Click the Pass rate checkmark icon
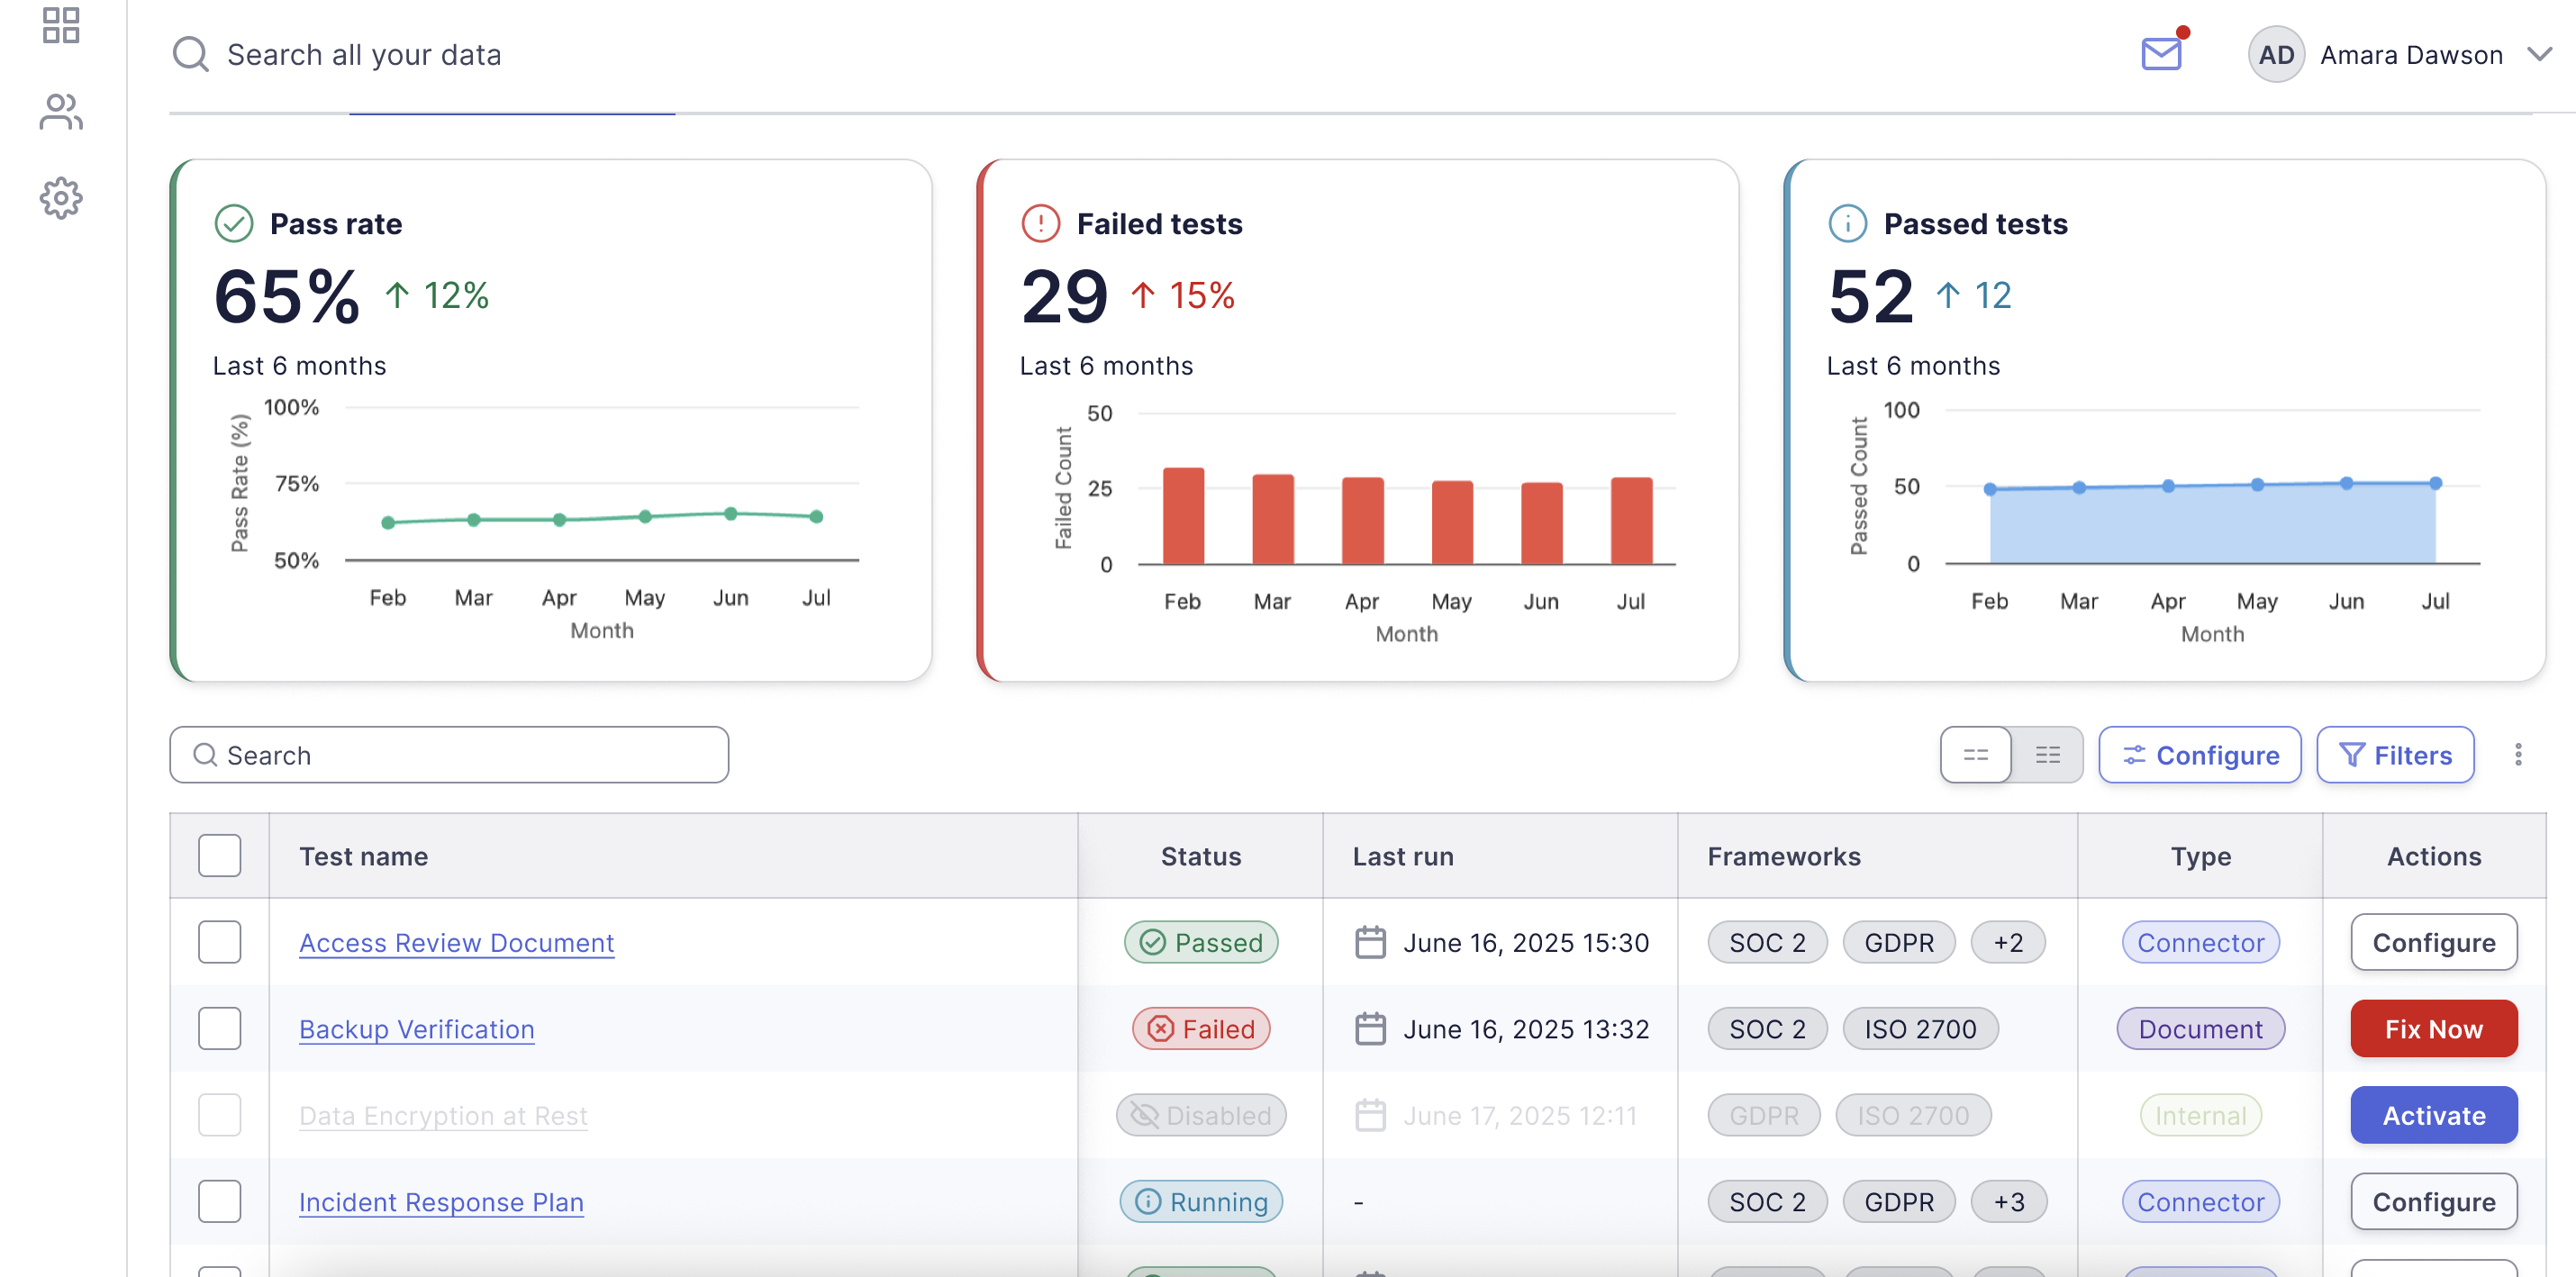 233,223
